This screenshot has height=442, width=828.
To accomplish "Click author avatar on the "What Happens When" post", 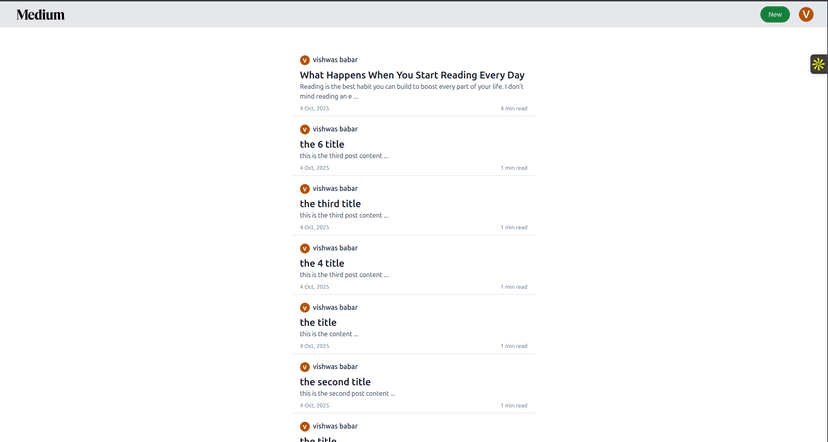I will point(305,60).
